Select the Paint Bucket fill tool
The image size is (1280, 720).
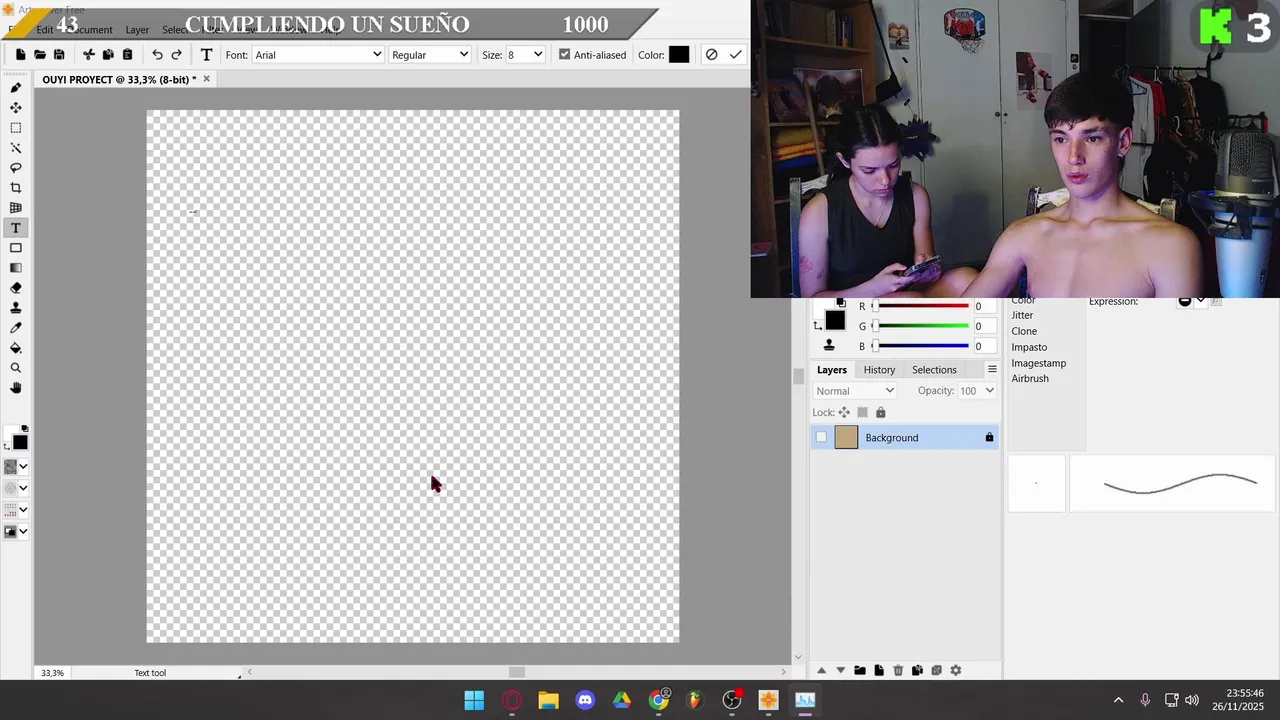pos(16,348)
